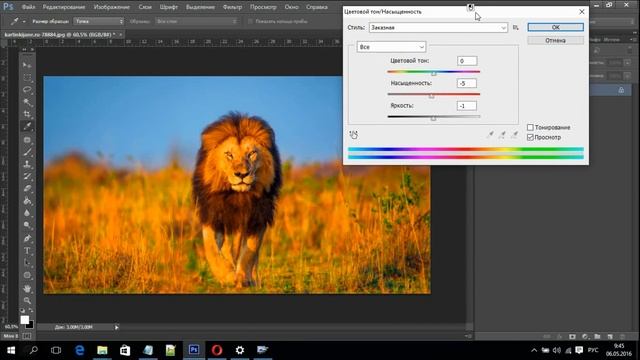Select the Magic Wand tool
640x360 pixels.
point(27,102)
